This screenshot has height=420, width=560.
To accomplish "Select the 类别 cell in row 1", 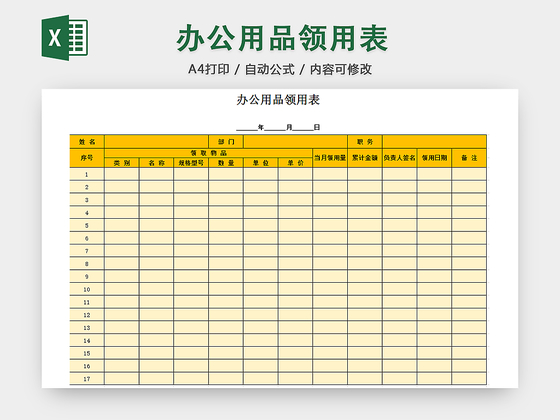I will tap(122, 174).
